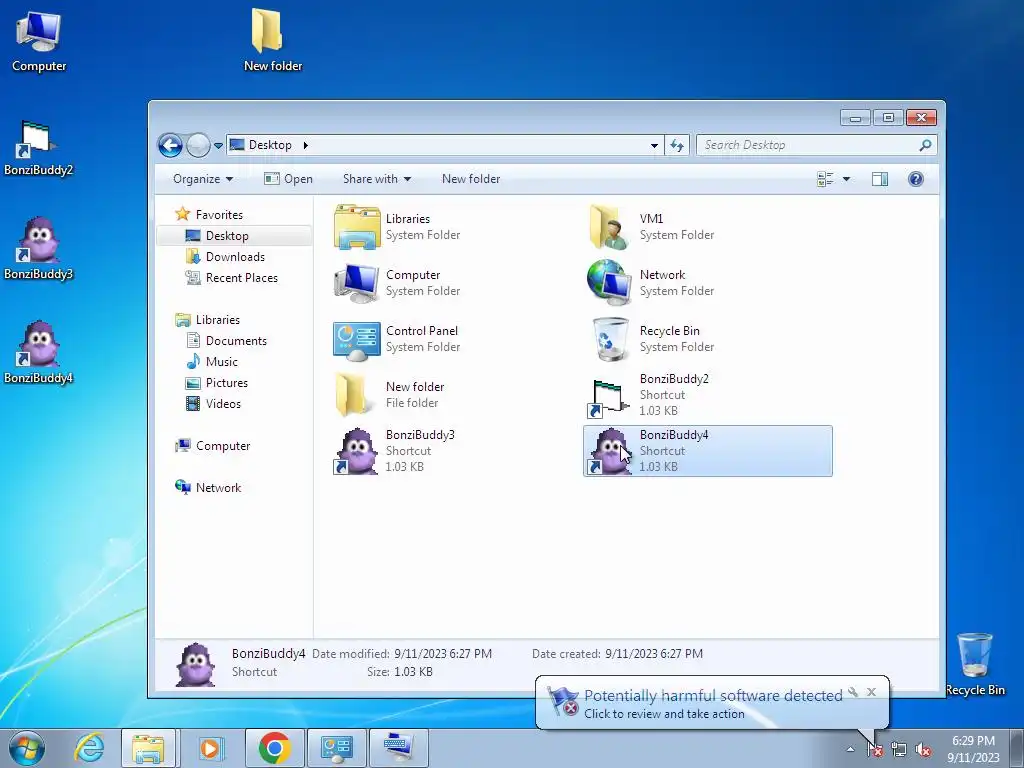Viewport: 1024px width, 768px height.
Task: Show hidden system tray icons
Action: [x=850, y=750]
